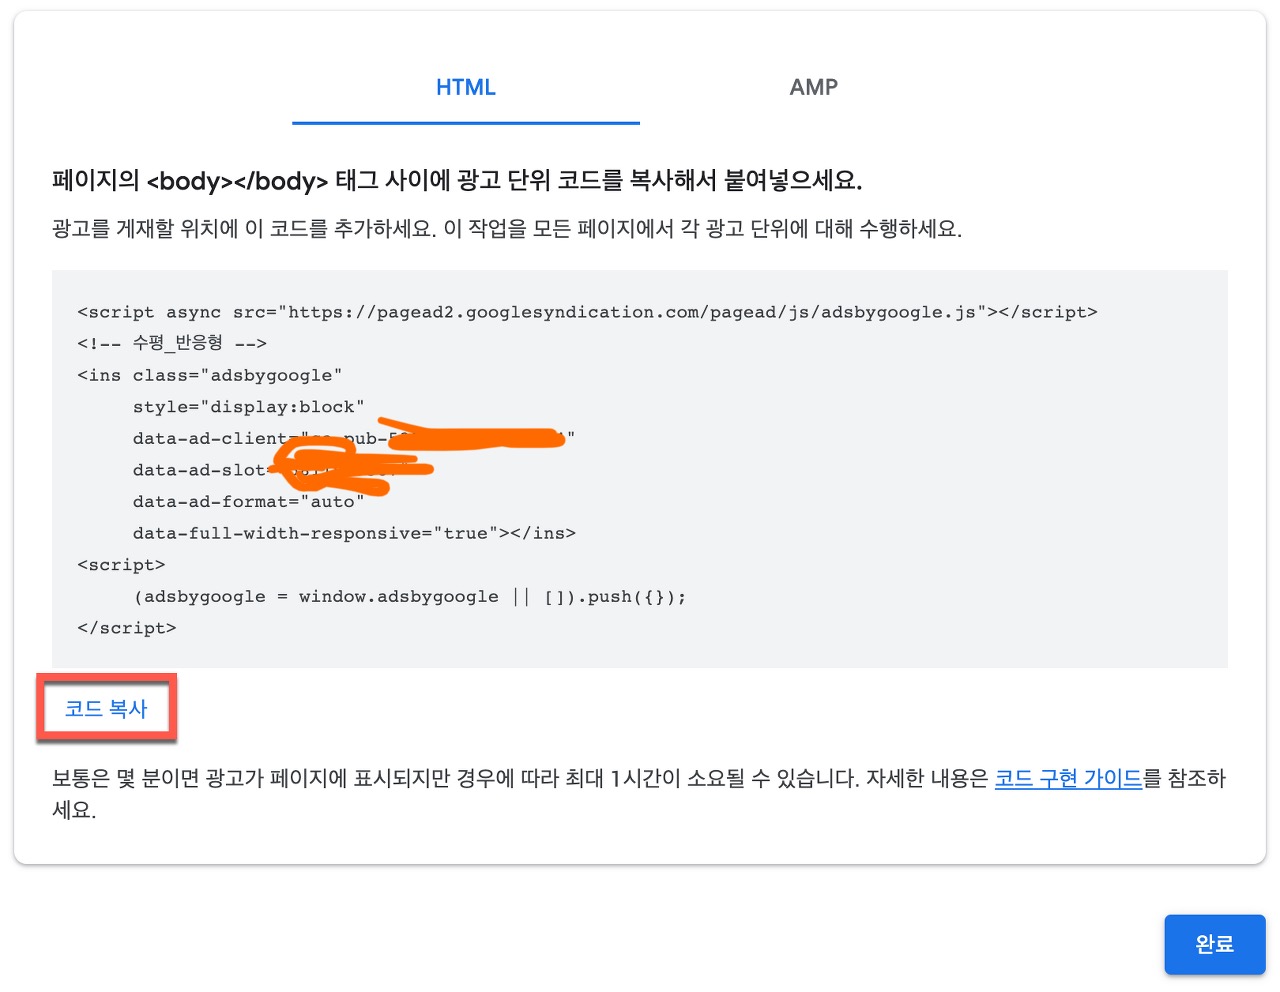Click the window.adsbygoogle push line
This screenshot has height=992, width=1280.
410,597
